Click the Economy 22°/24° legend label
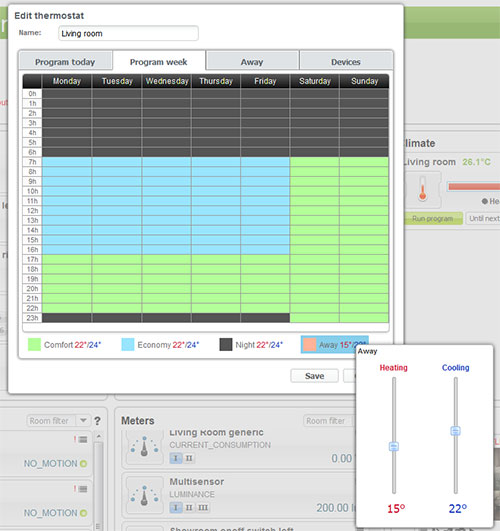The height and width of the screenshot is (531, 500). [168, 345]
